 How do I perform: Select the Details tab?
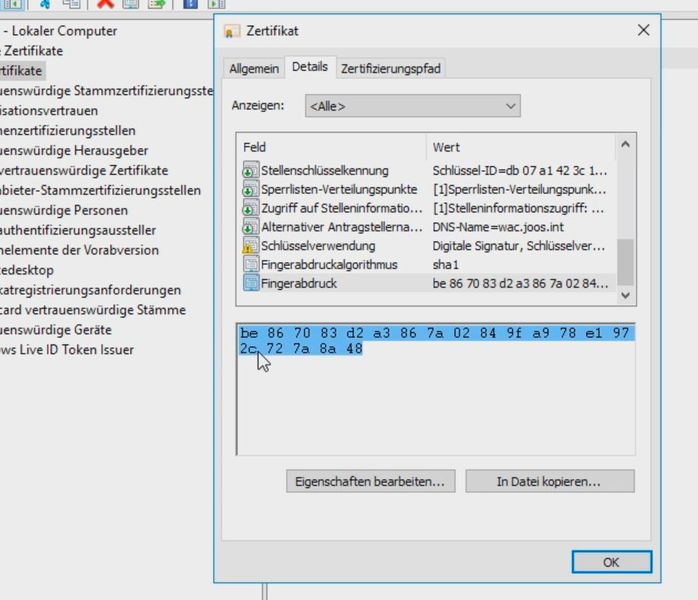point(310,67)
